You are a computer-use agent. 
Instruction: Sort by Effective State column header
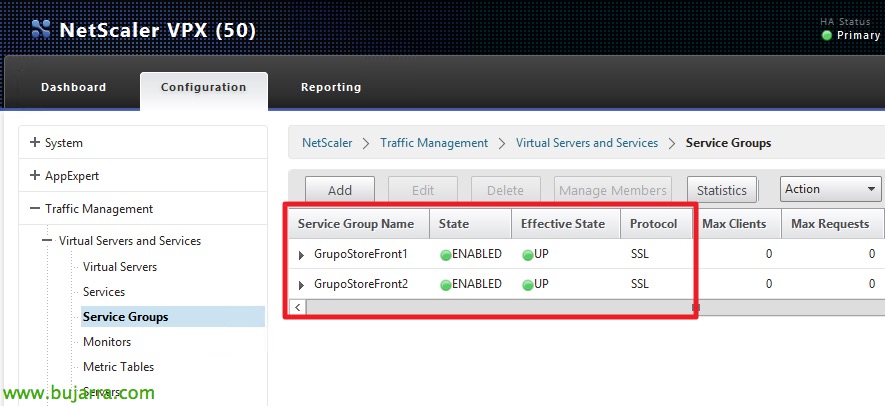click(x=566, y=224)
